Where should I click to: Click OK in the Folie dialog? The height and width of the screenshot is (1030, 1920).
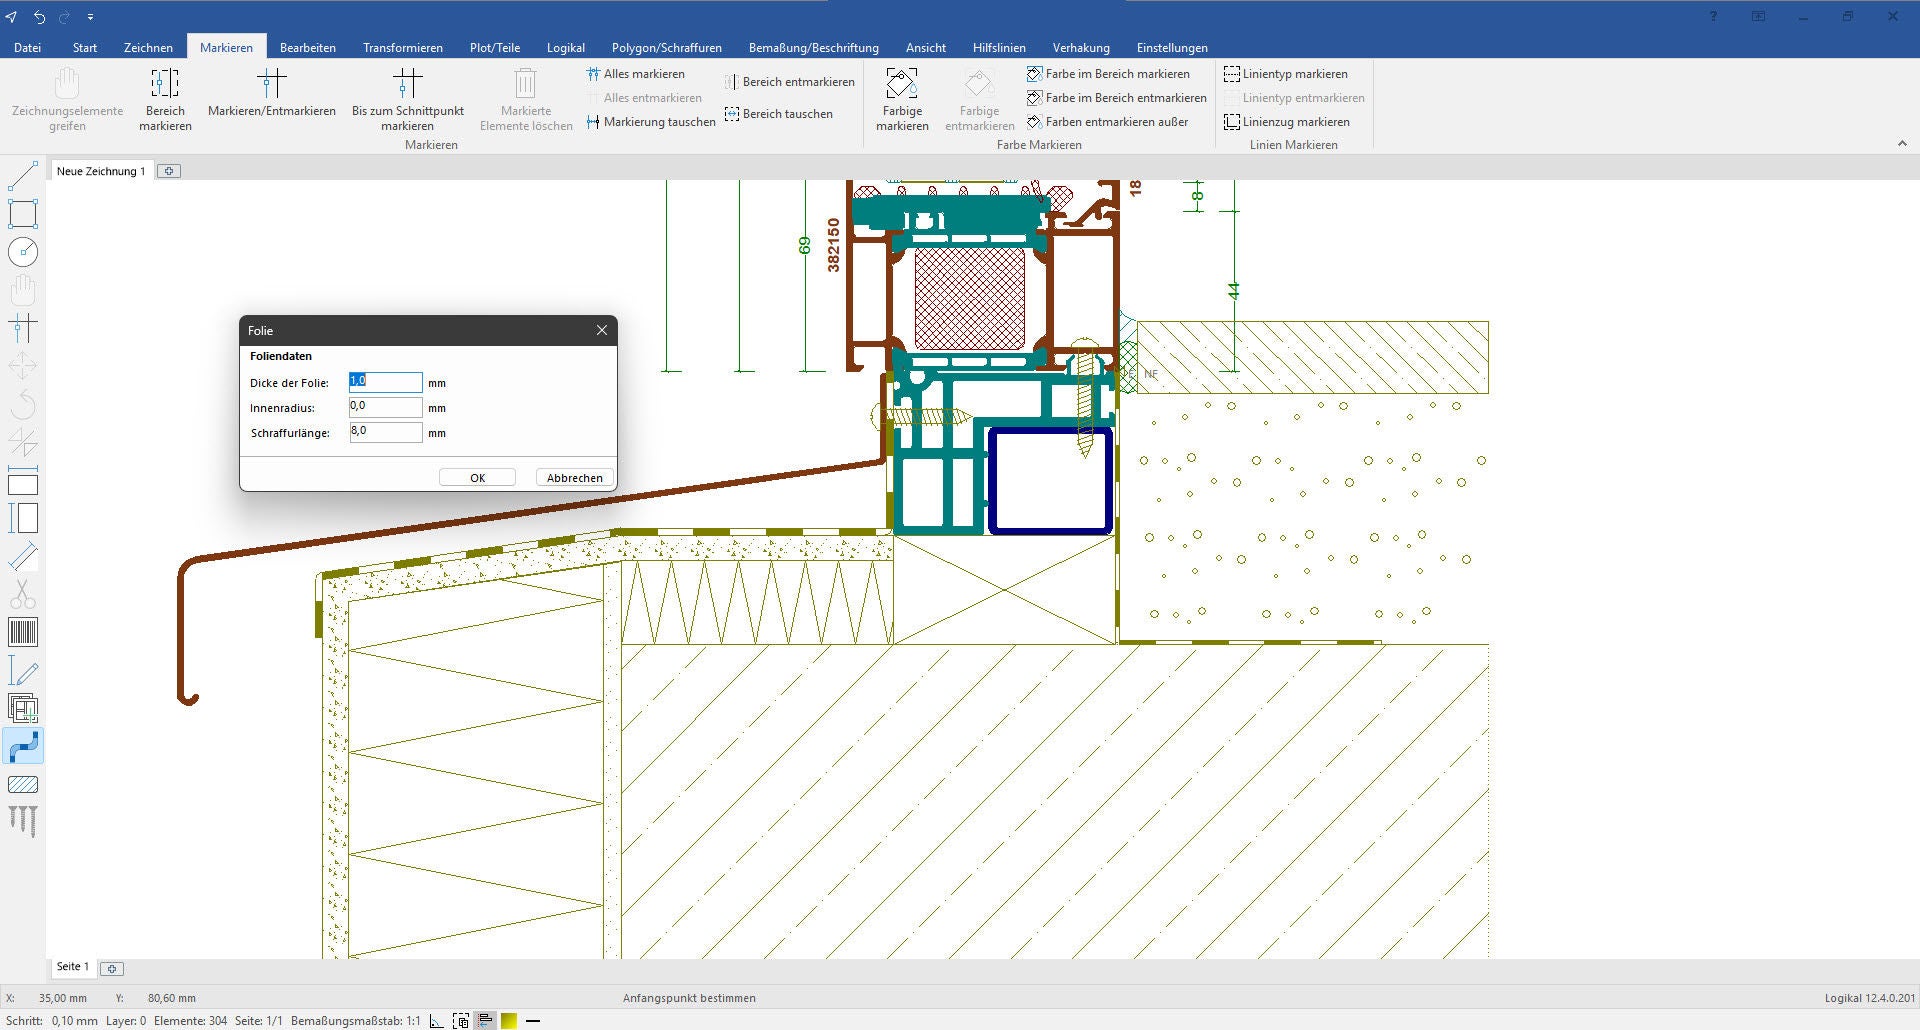478,478
